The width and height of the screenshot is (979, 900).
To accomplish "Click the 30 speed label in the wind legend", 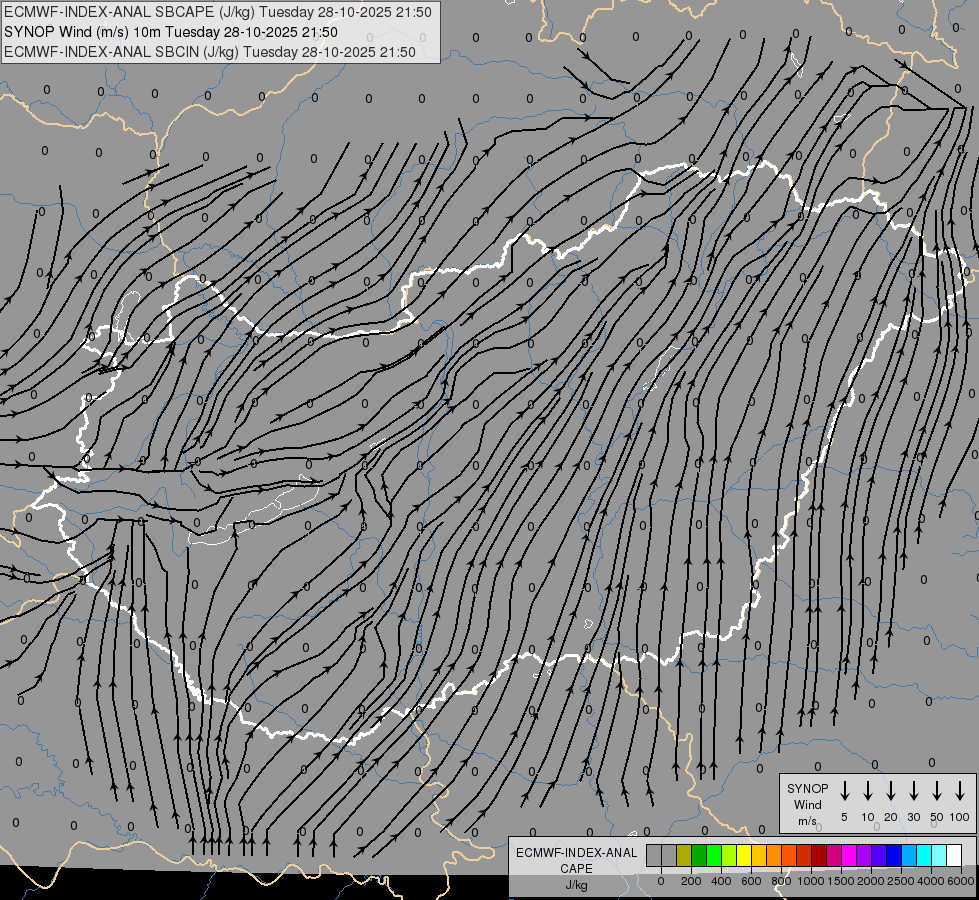I will click(914, 817).
